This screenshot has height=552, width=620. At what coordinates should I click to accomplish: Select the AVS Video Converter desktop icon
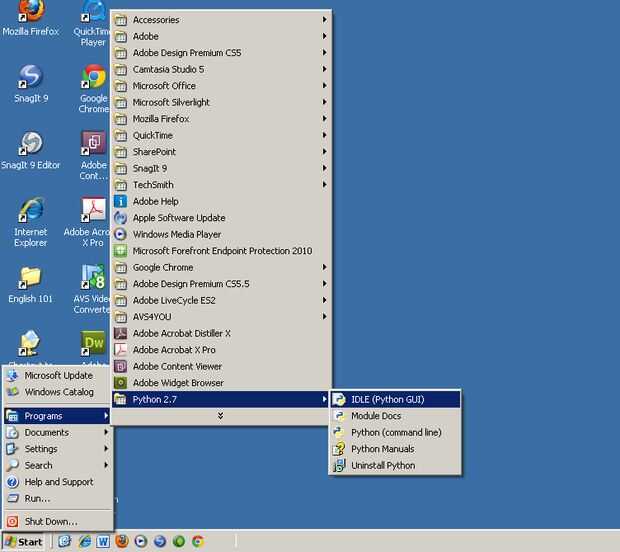point(92,289)
